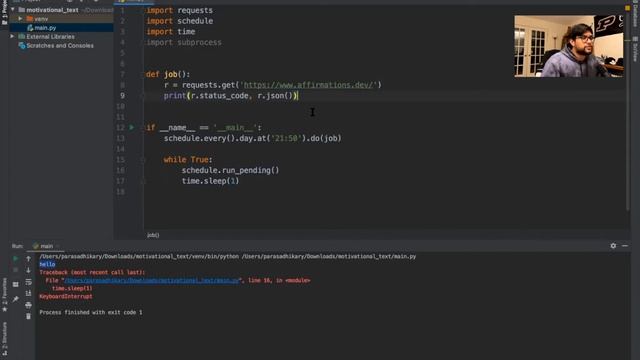
Task: Click the run gutter arrow at line 12
Action: 131,127
